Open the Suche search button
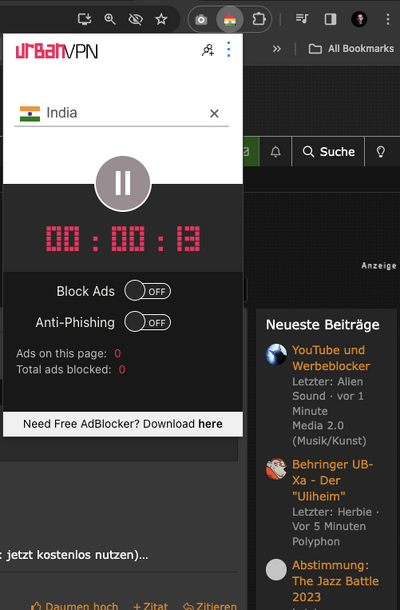 click(328, 151)
